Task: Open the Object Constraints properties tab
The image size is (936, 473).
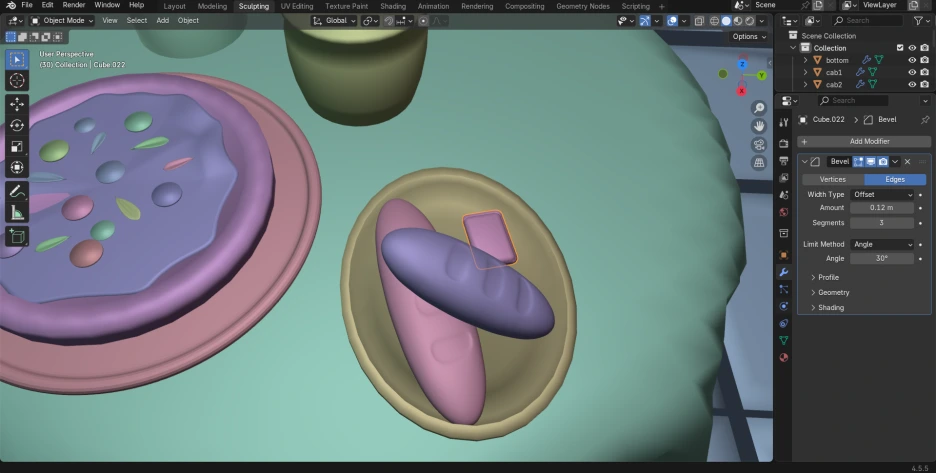Action: (784, 323)
